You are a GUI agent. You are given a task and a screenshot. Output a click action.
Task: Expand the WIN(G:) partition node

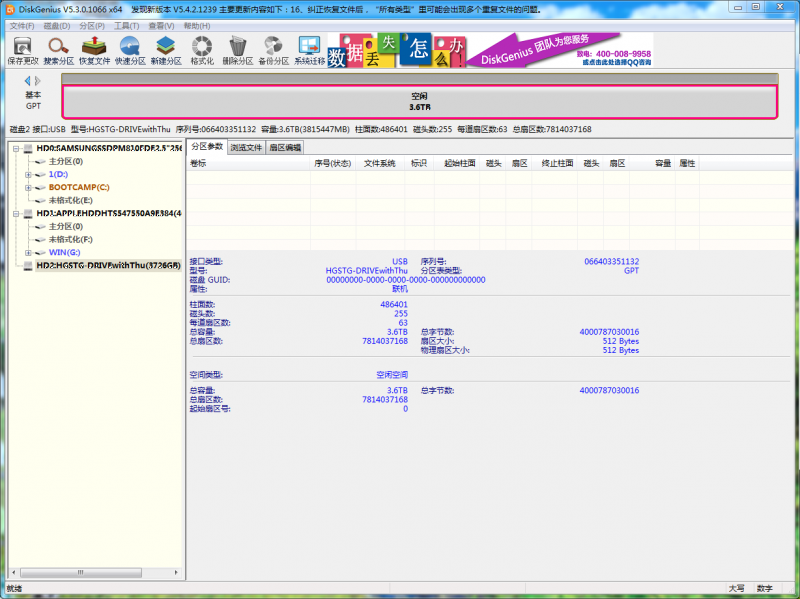click(x=28, y=253)
